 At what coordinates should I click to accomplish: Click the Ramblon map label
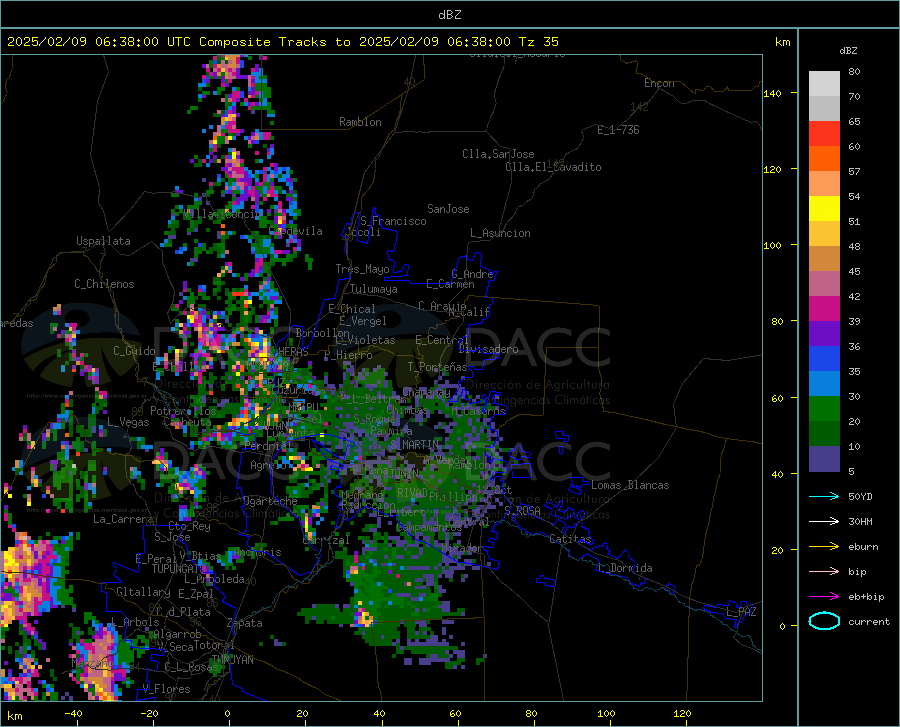pos(360,122)
